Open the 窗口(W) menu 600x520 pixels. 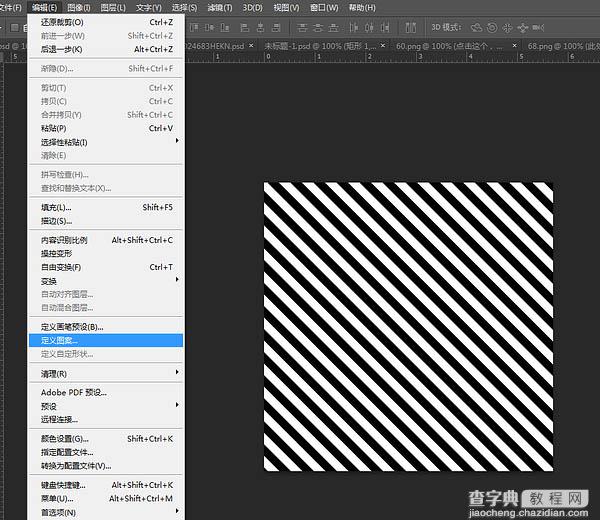click(x=324, y=7)
